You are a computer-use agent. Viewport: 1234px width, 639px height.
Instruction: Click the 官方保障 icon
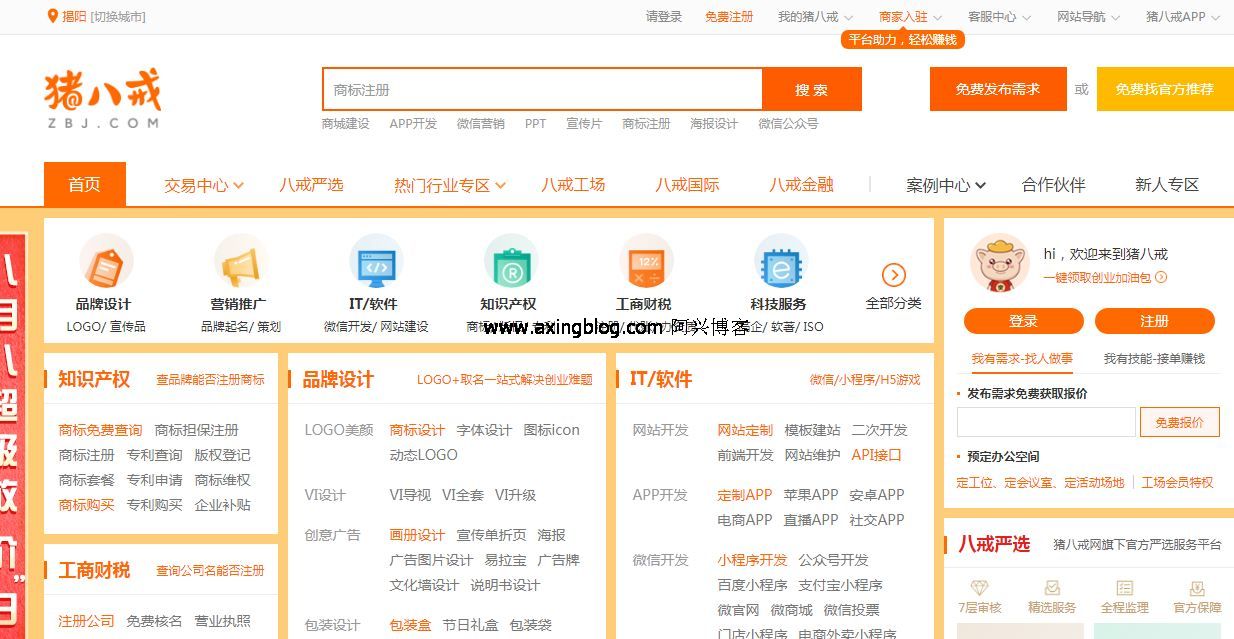pyautogui.click(x=1197, y=588)
